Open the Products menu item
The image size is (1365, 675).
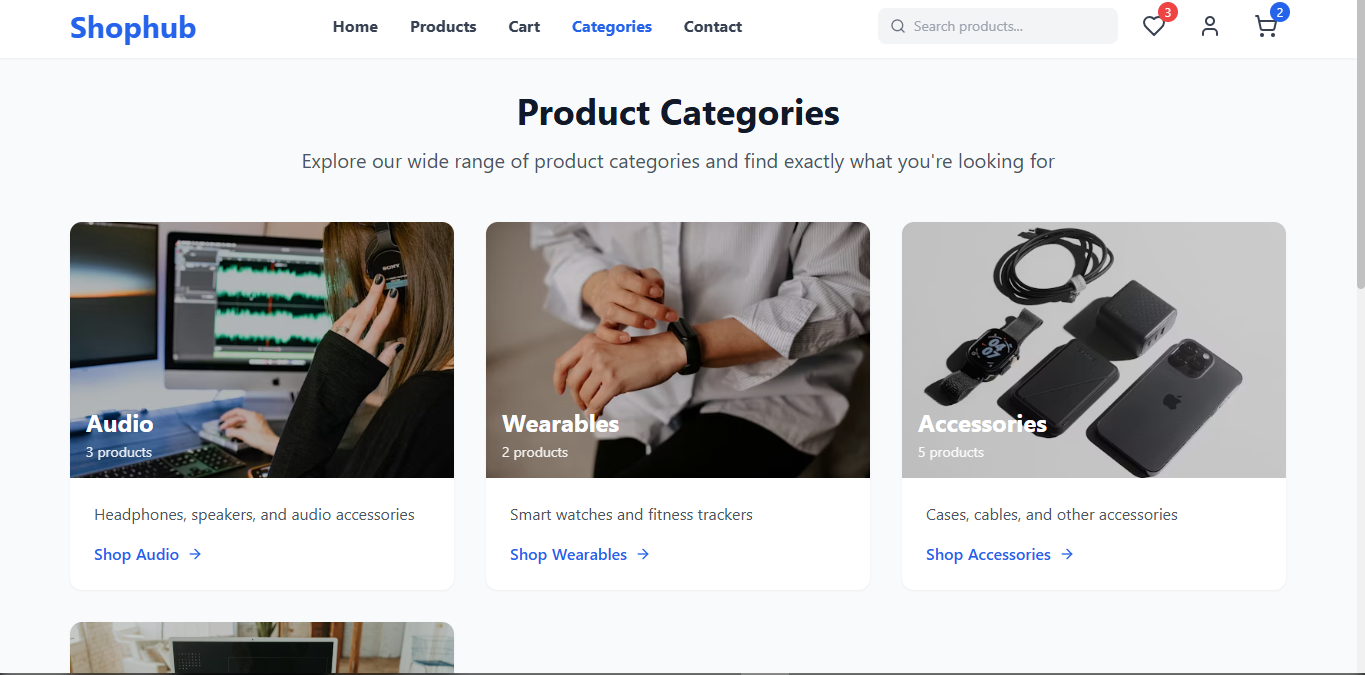(443, 27)
